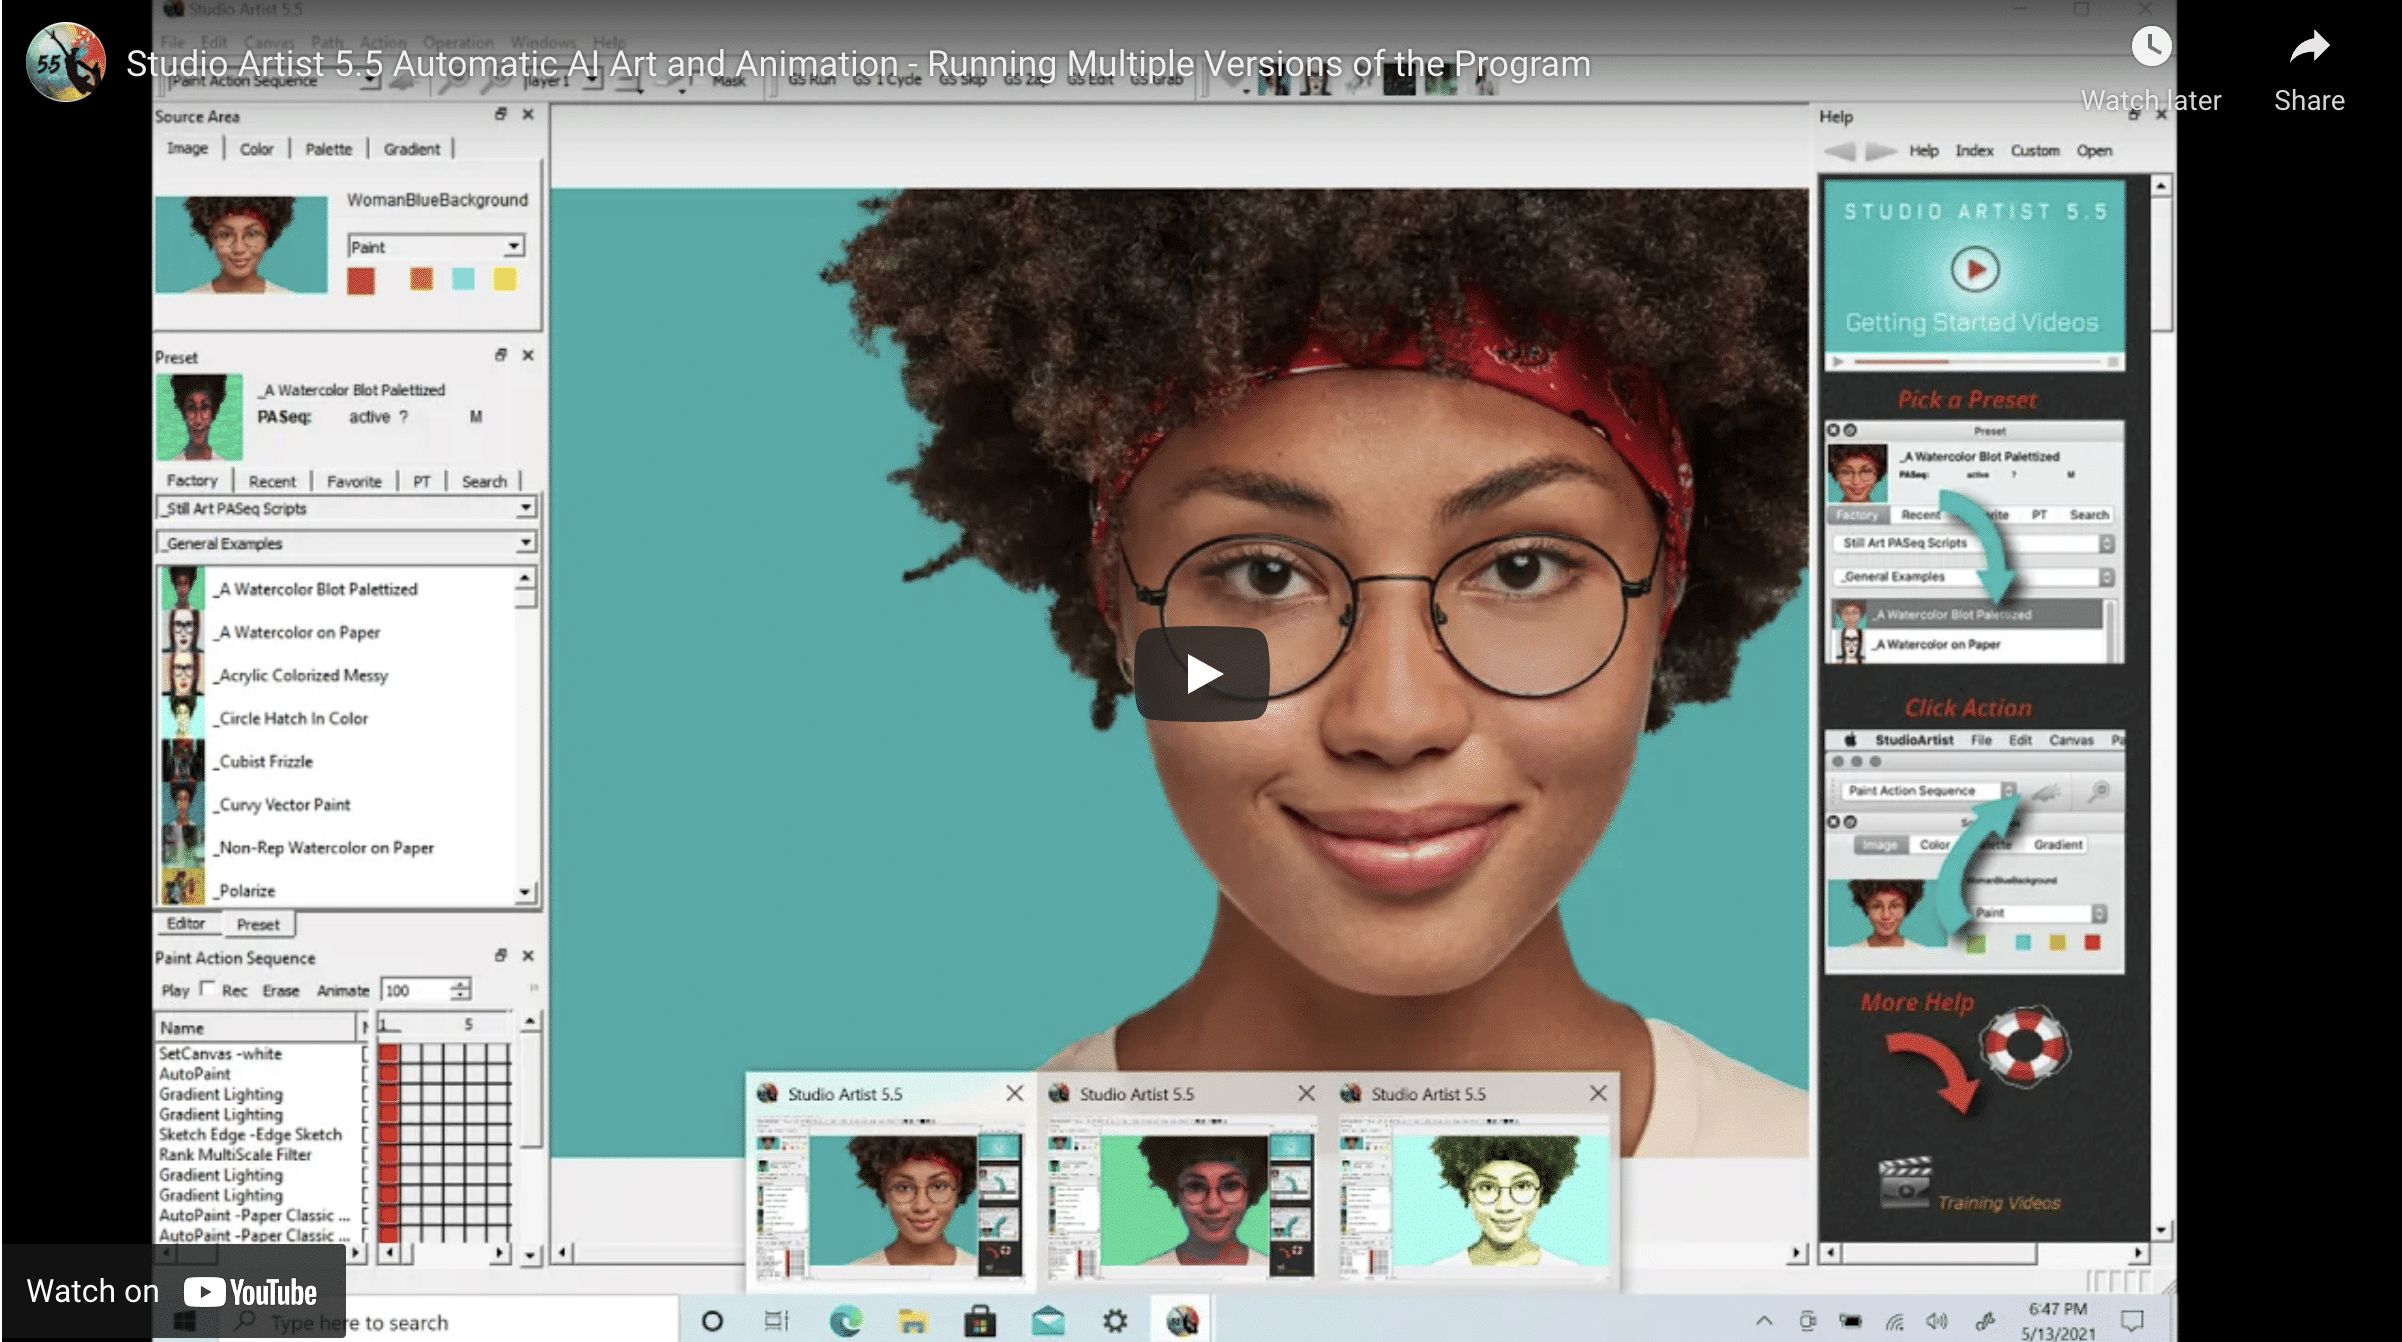The width and height of the screenshot is (2402, 1342).
Task: Close the Paint Action Sequence panel
Action: 528,956
